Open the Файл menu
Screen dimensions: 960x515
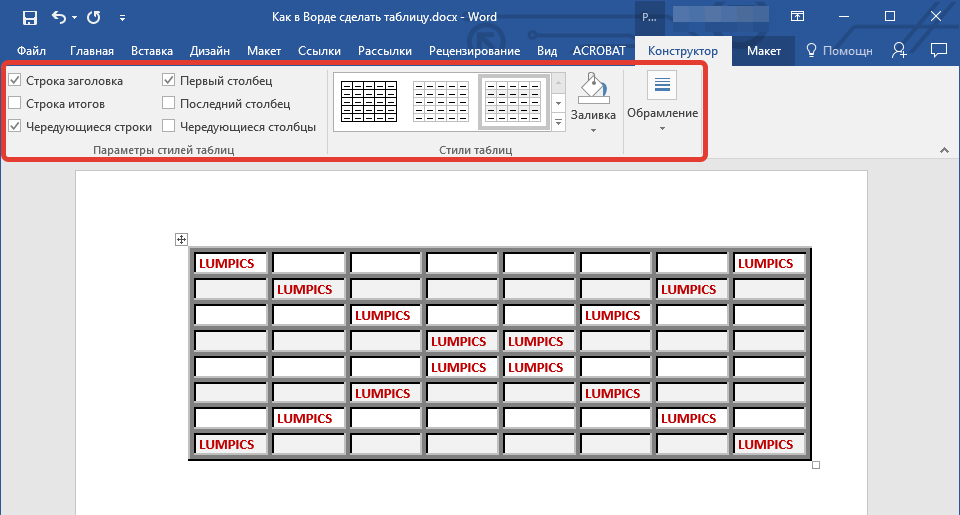pos(31,51)
